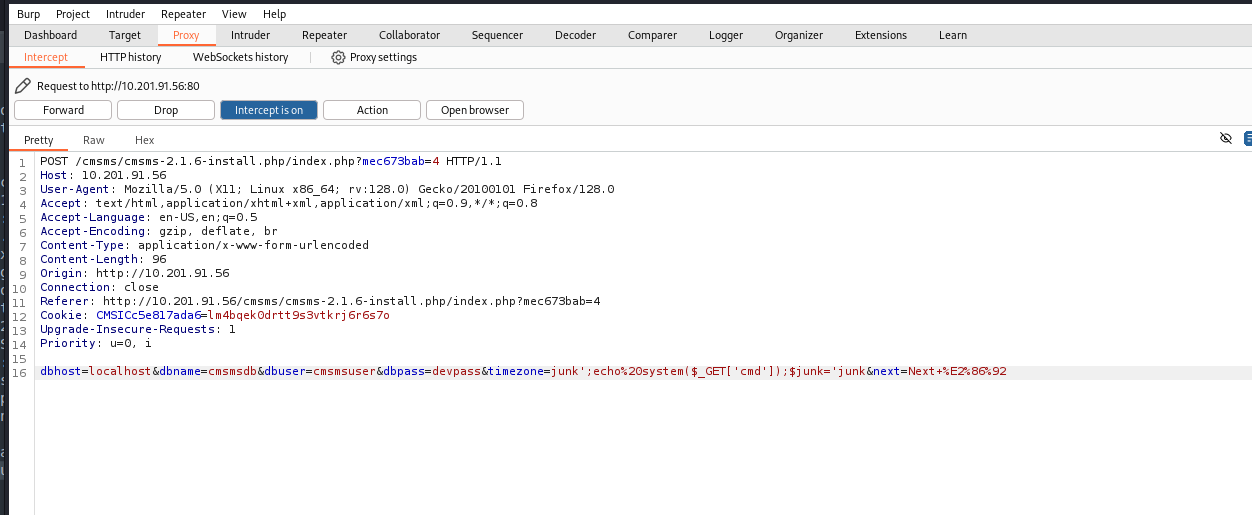Select the Pretty view tab
Viewport: 1252px width, 515px height.
[39, 140]
